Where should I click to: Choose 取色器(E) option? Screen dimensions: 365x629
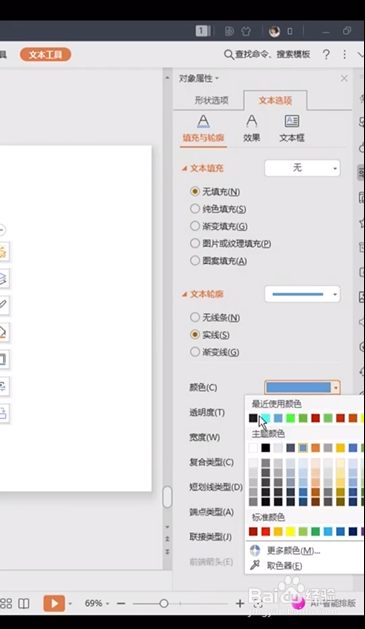(x=284, y=566)
